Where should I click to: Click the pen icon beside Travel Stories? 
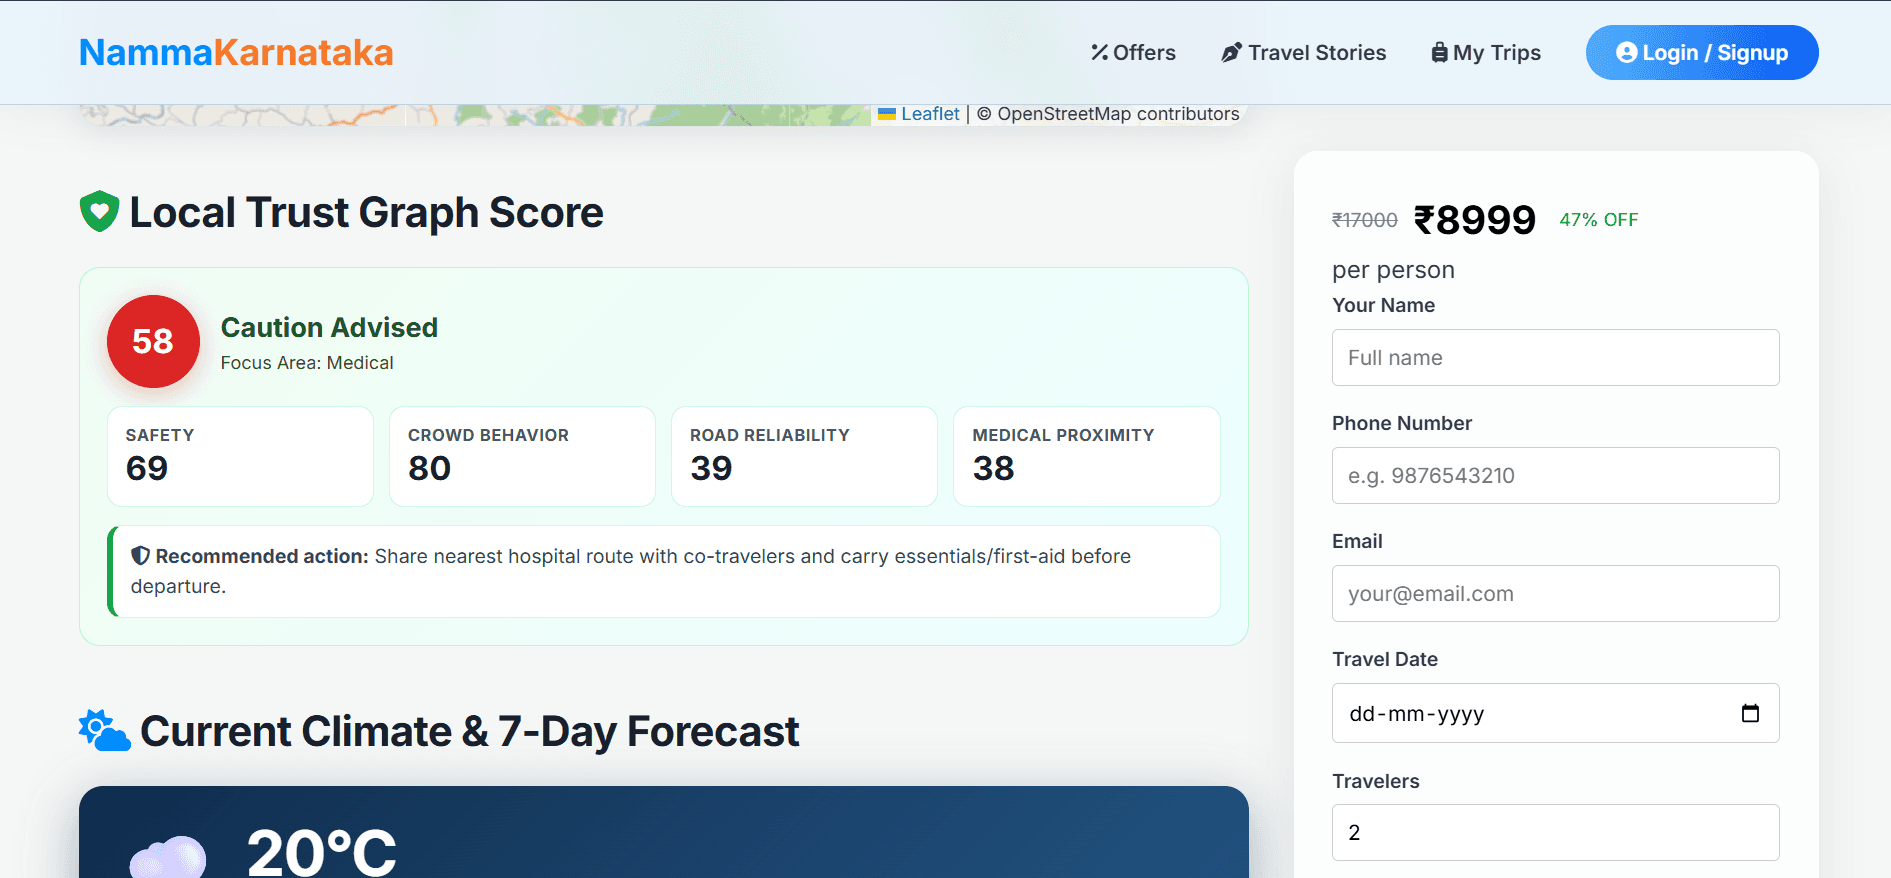coord(1231,53)
